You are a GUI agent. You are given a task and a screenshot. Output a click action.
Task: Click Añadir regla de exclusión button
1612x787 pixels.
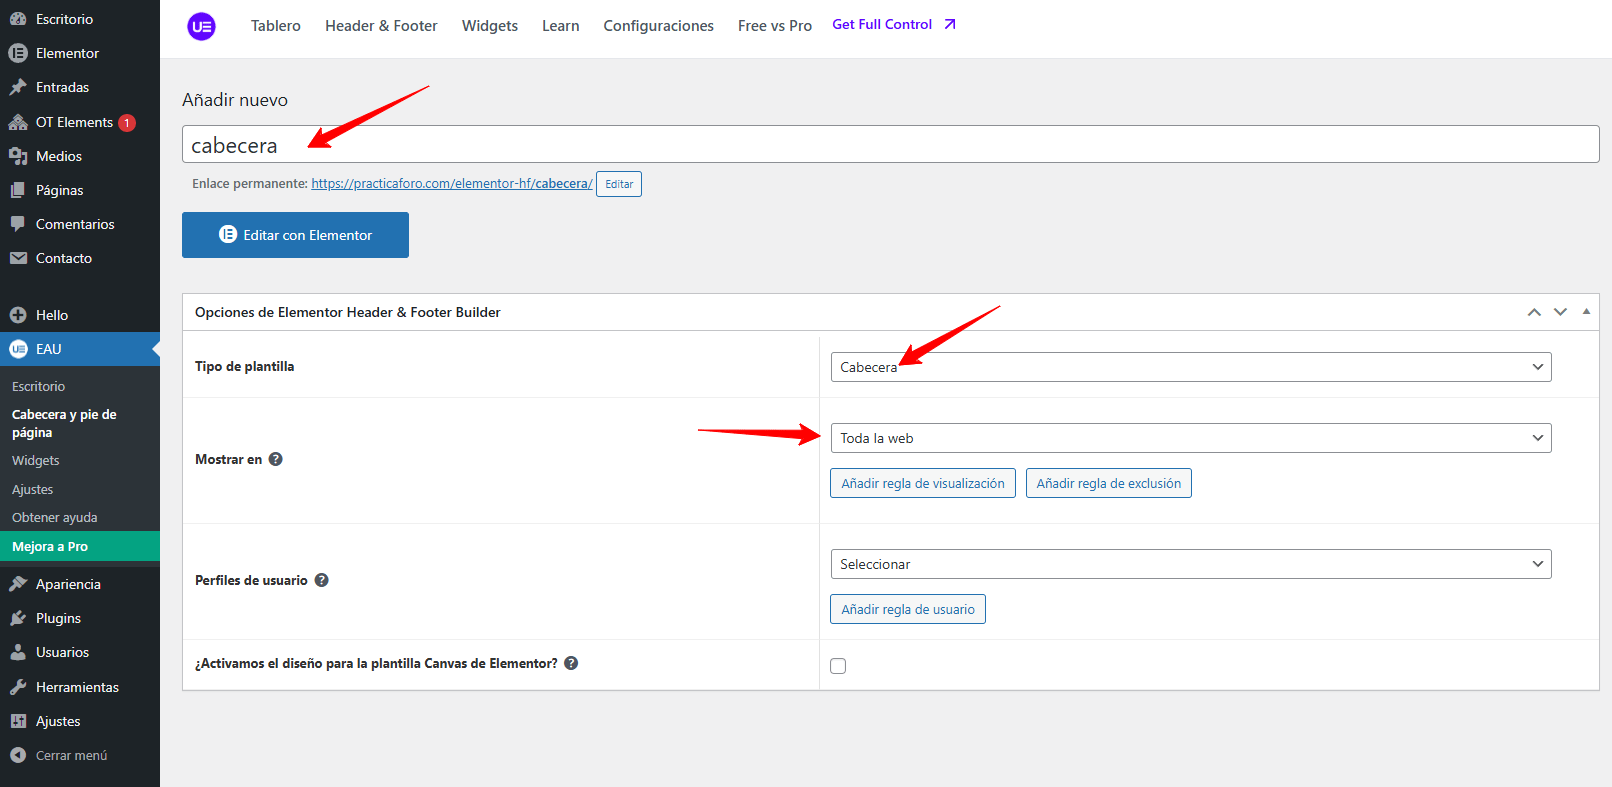coord(1108,483)
